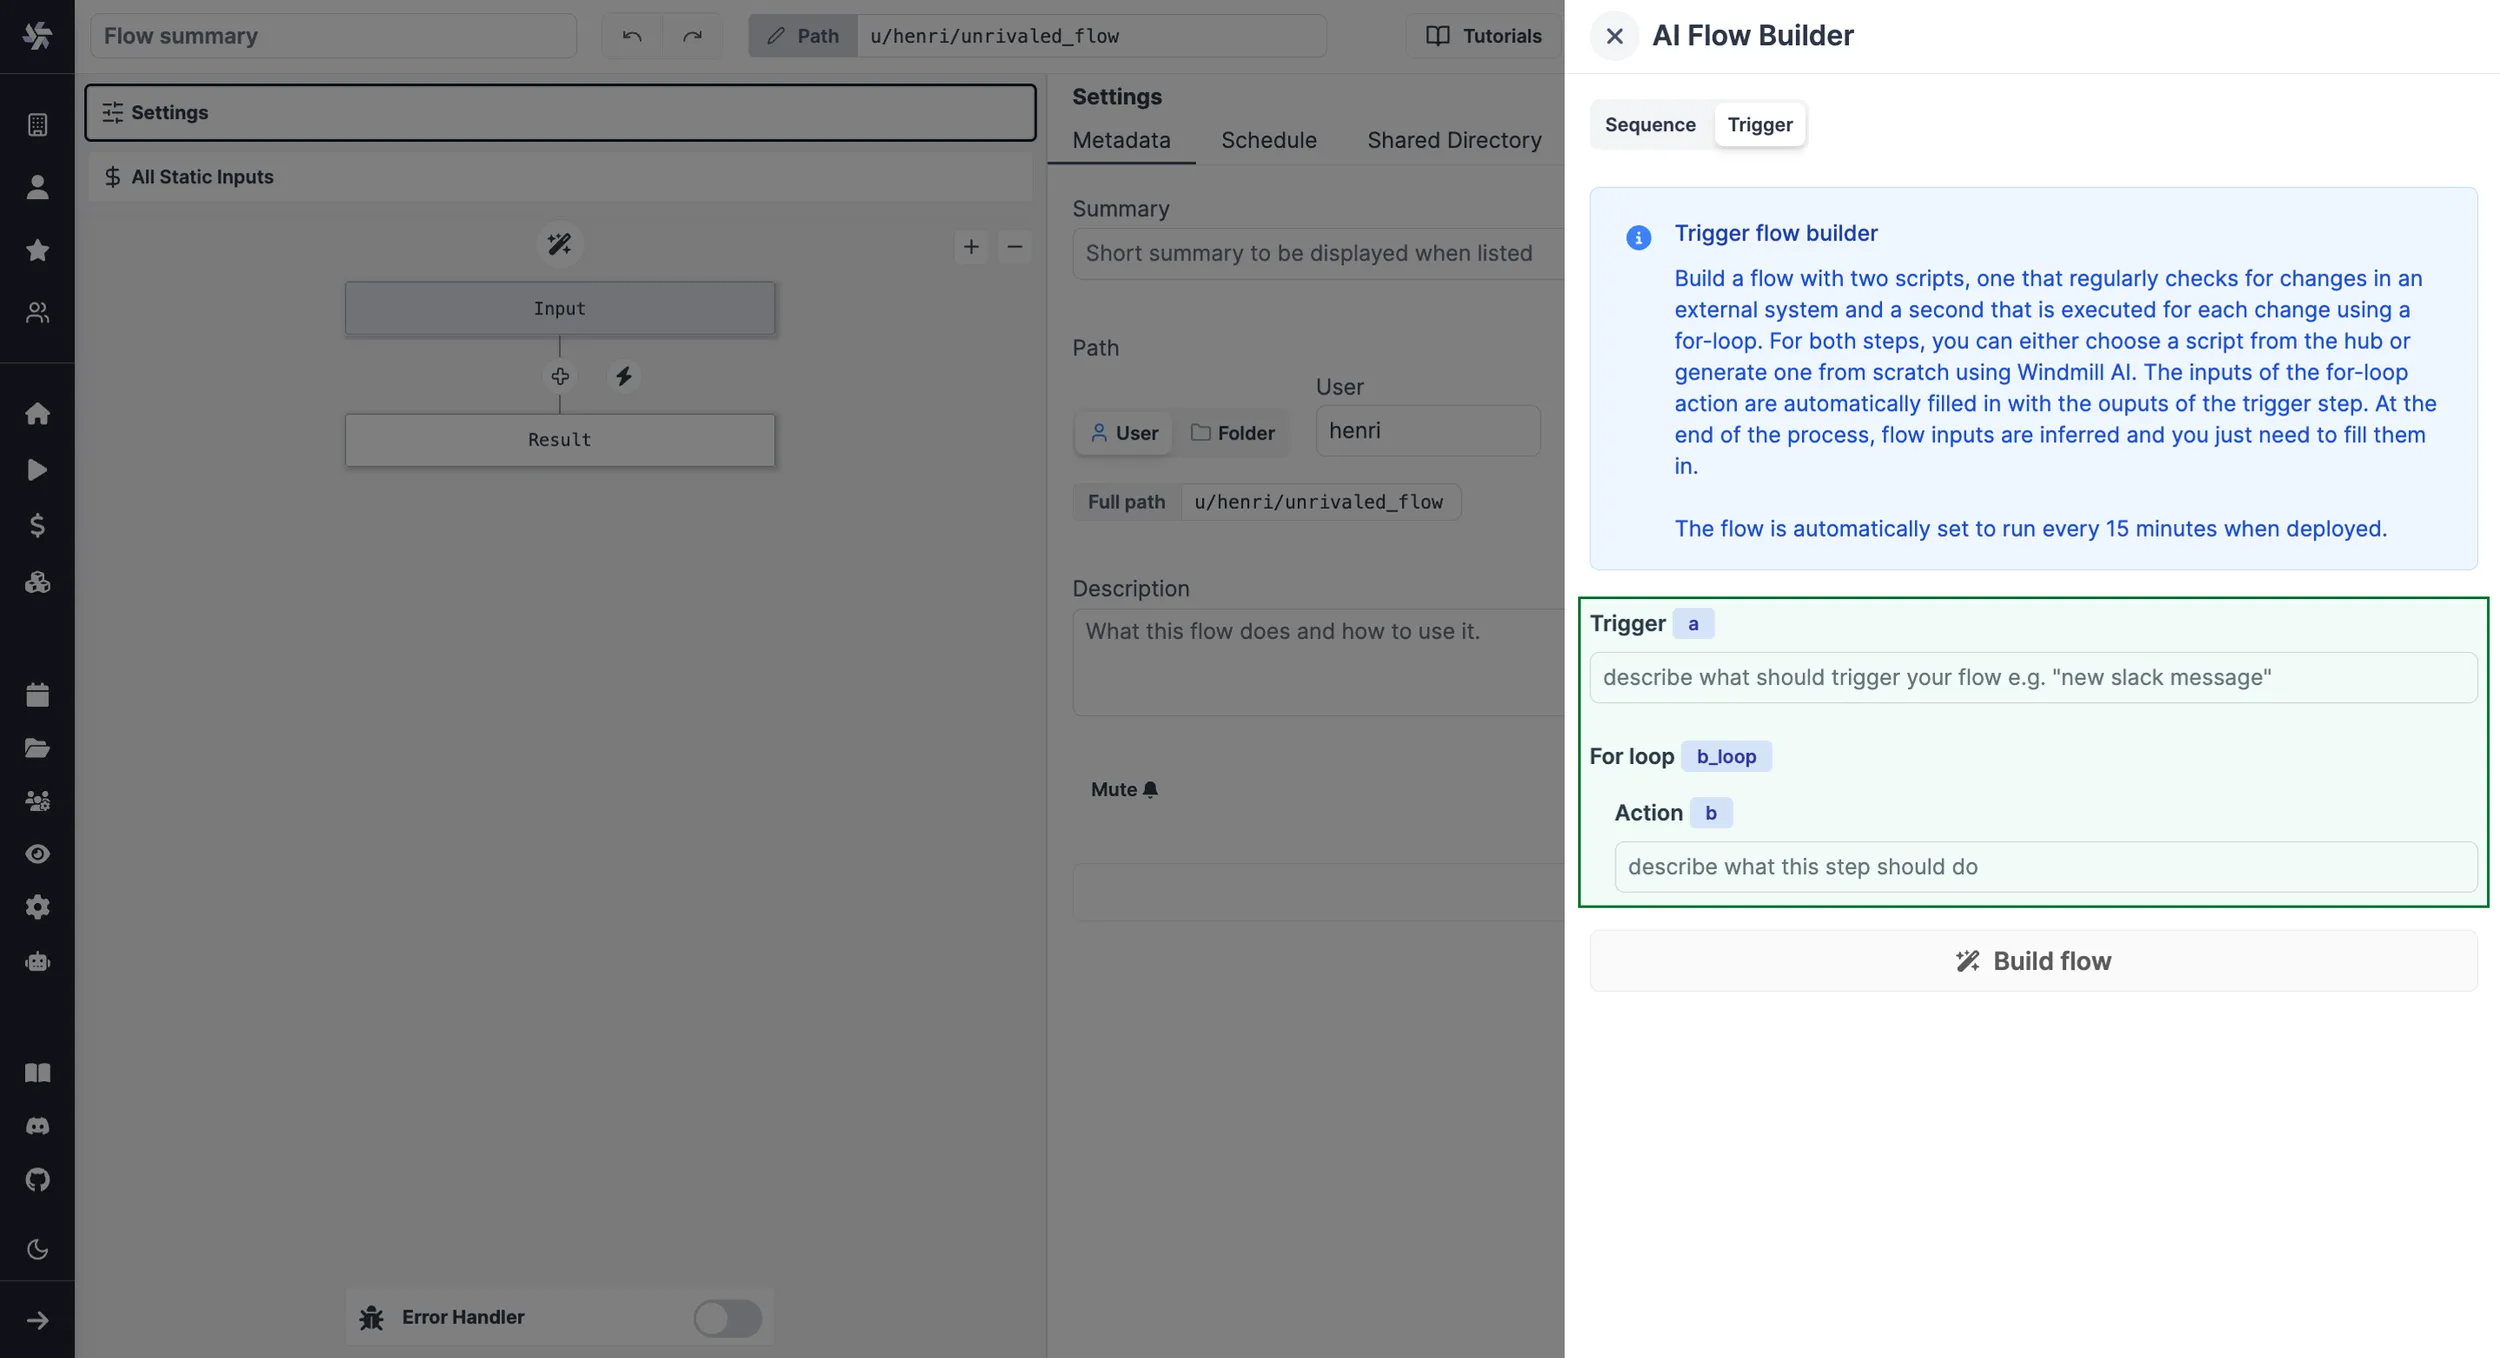The image size is (2500, 1358).
Task: Select the Metadata settings tab
Action: (x=1120, y=139)
